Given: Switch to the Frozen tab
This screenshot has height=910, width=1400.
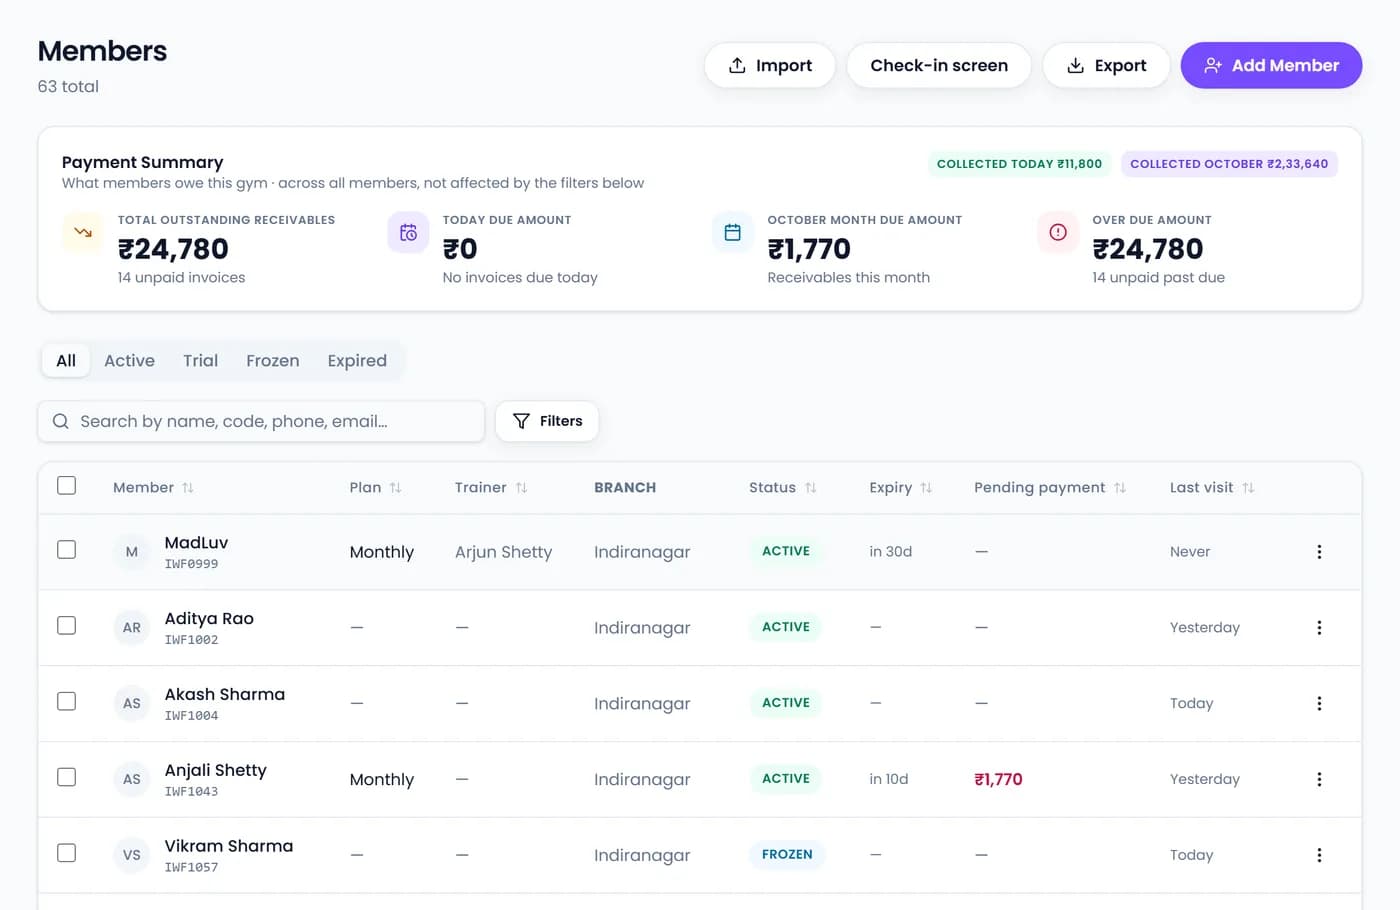Looking at the screenshot, I should click(x=273, y=361).
